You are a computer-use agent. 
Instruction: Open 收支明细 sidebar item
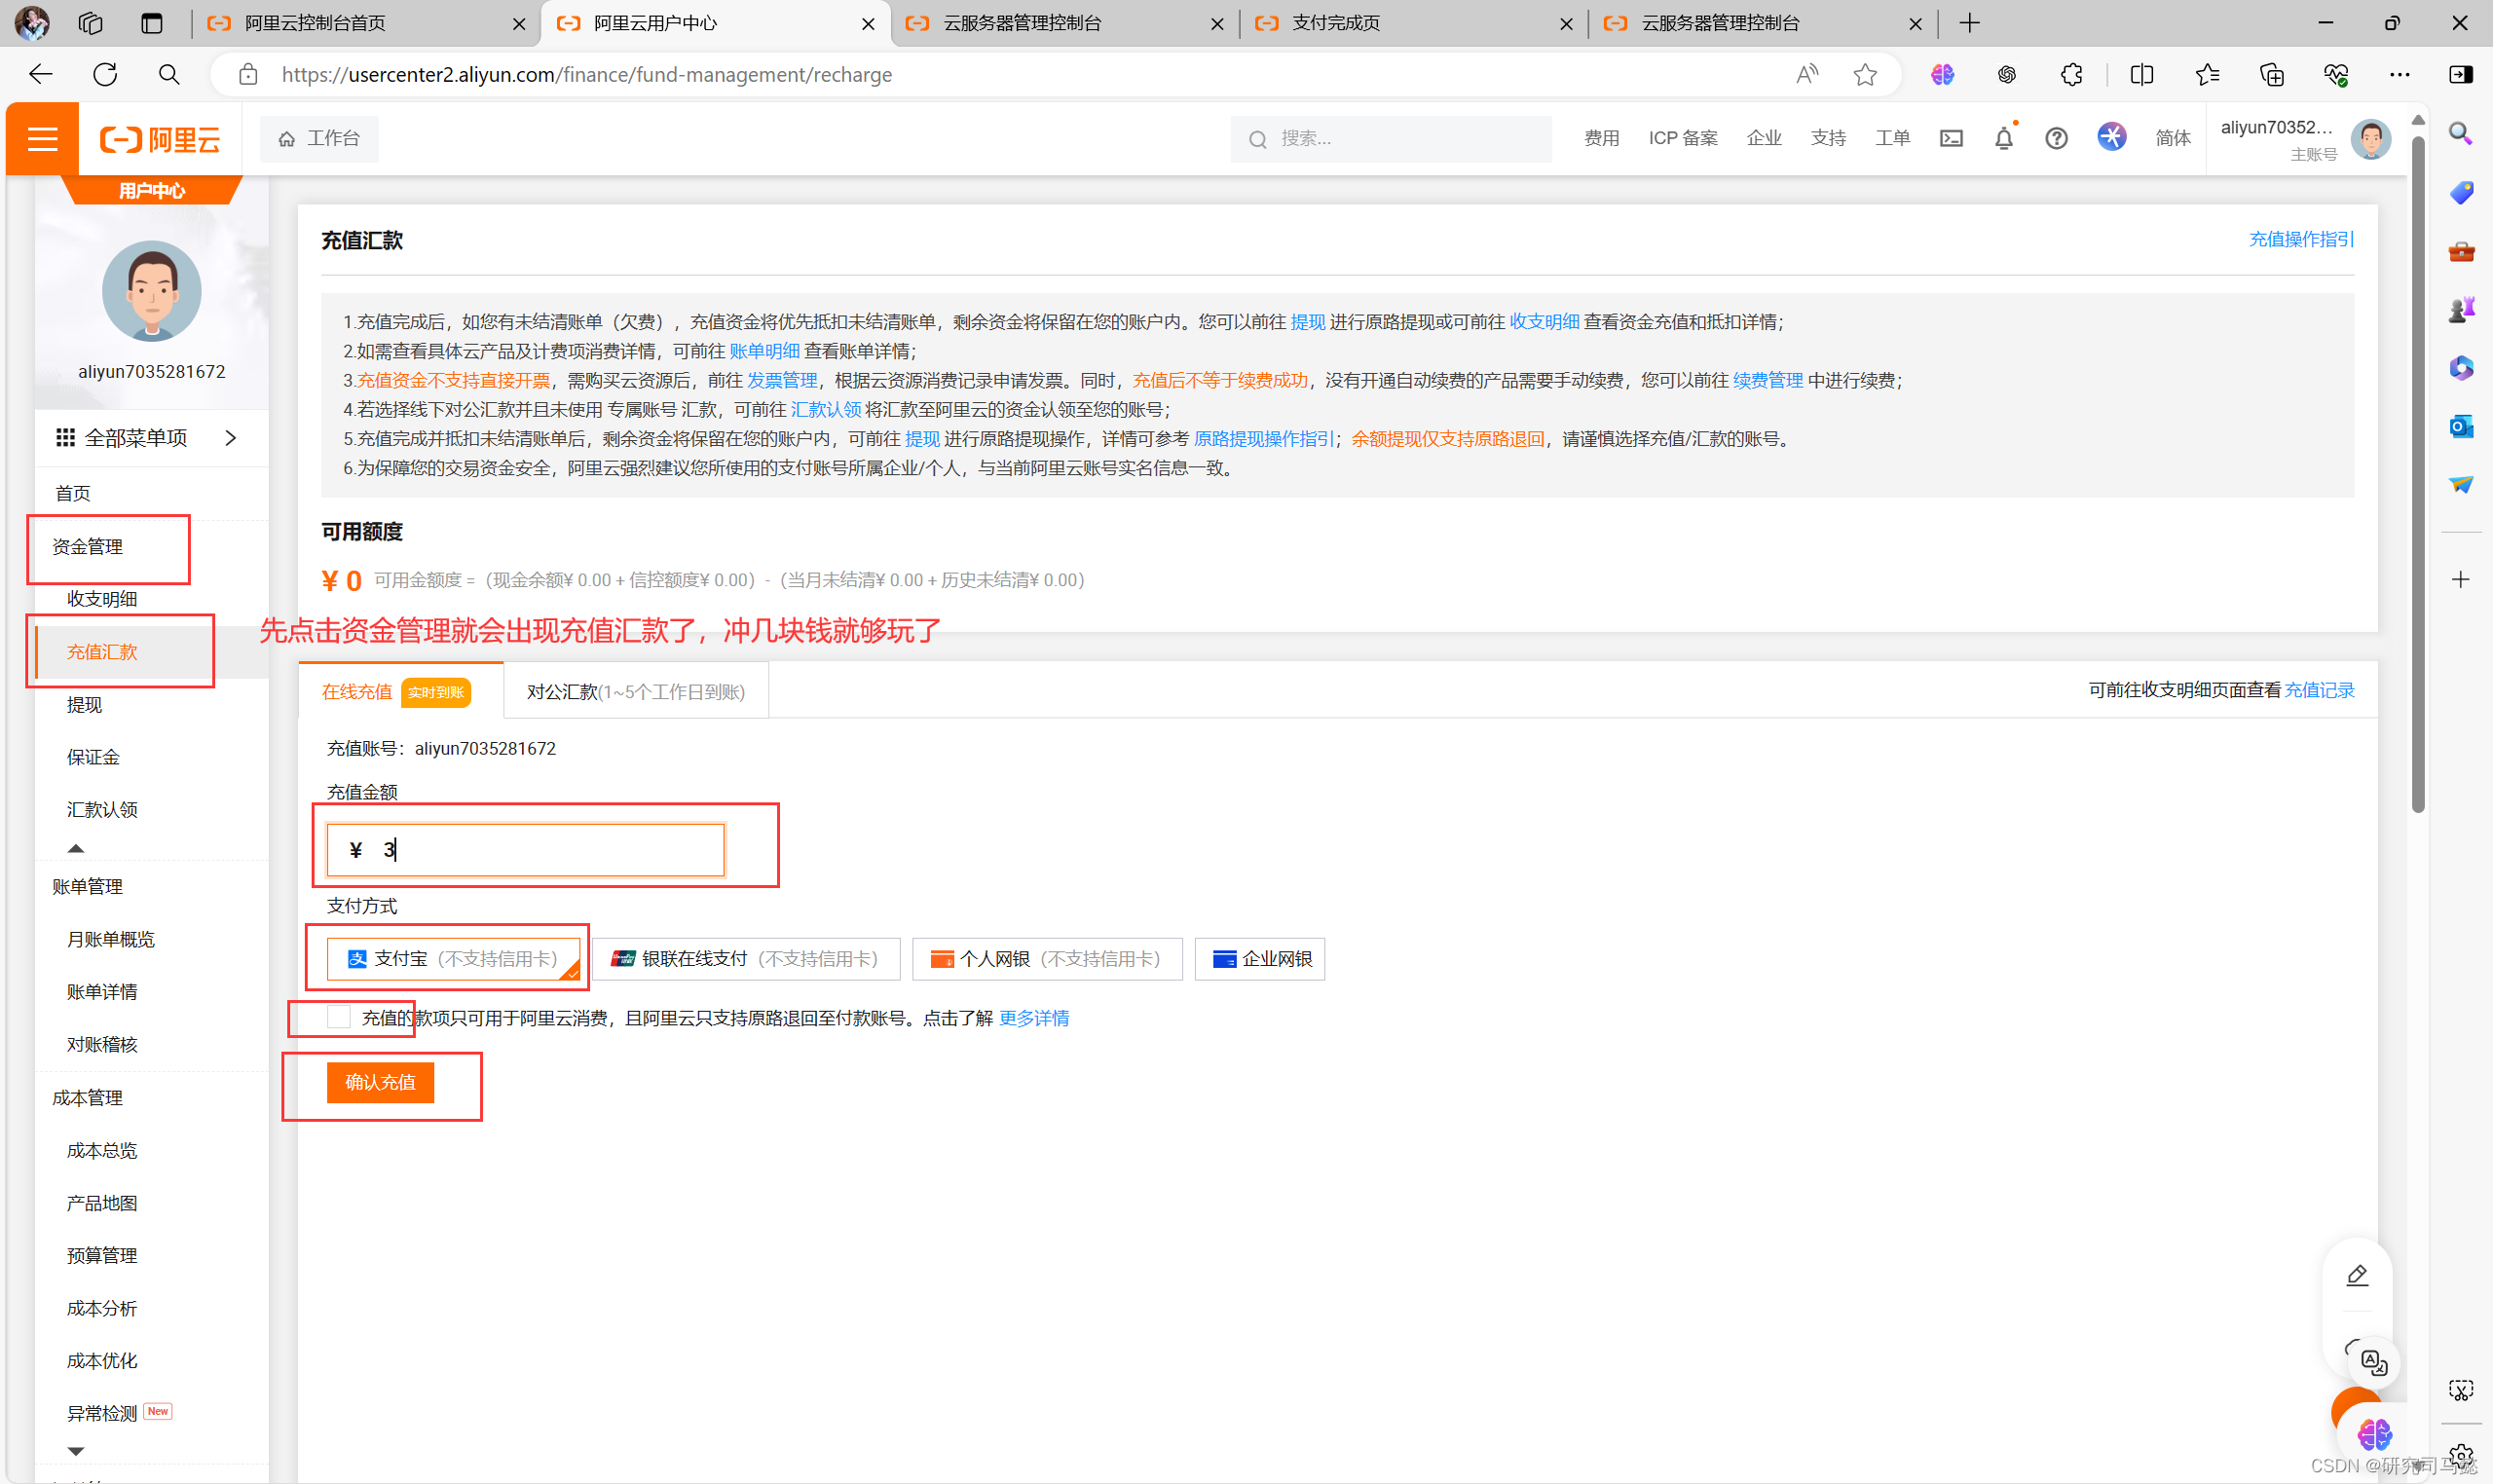pos(102,599)
